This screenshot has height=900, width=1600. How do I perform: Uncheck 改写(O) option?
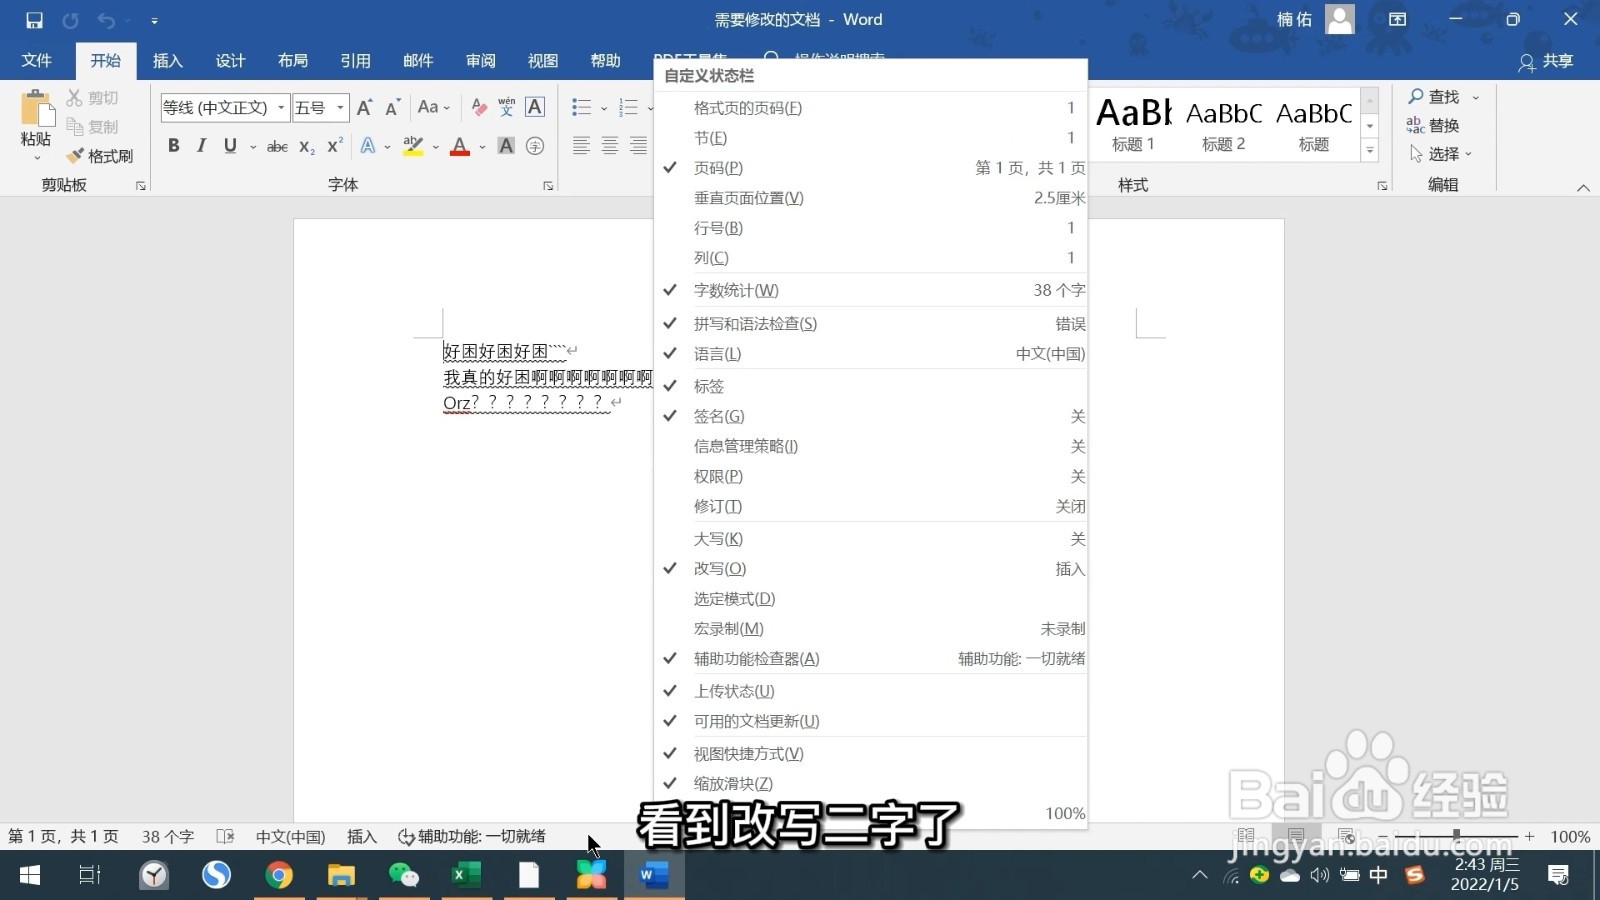point(871,568)
